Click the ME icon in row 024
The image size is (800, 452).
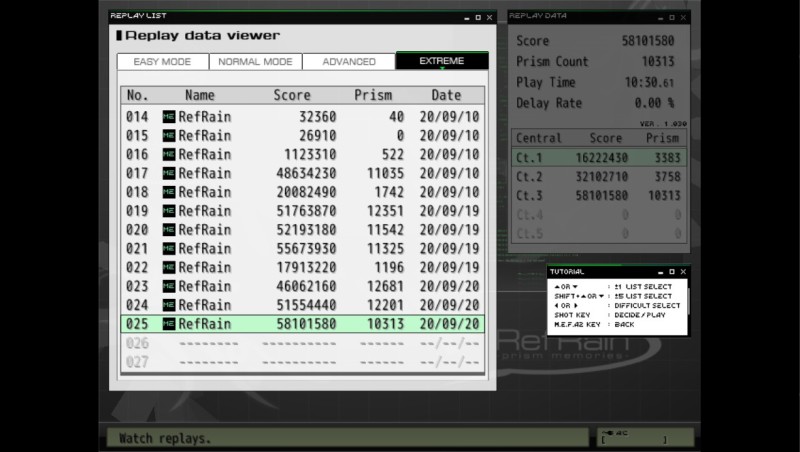tap(169, 306)
